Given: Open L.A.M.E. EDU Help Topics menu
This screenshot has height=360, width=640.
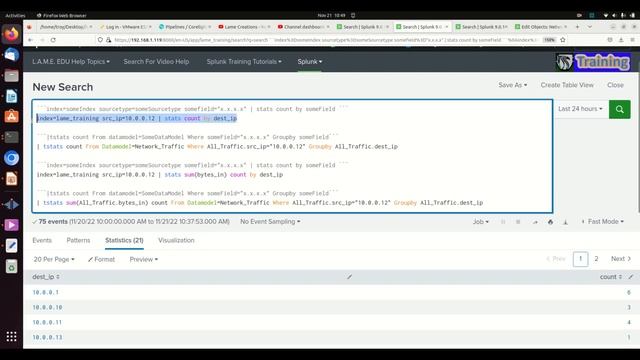Looking at the screenshot, I should (x=71, y=62).
